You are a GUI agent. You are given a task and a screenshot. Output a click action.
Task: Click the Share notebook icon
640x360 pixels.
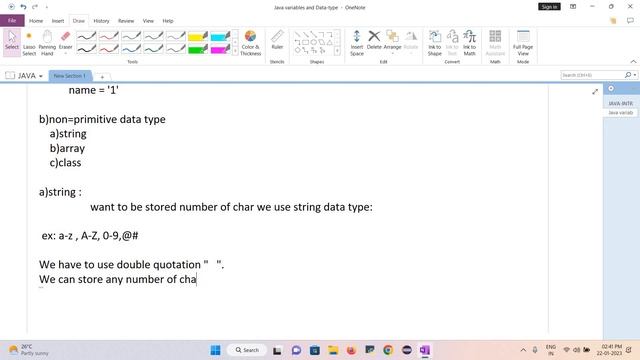(x=613, y=20)
